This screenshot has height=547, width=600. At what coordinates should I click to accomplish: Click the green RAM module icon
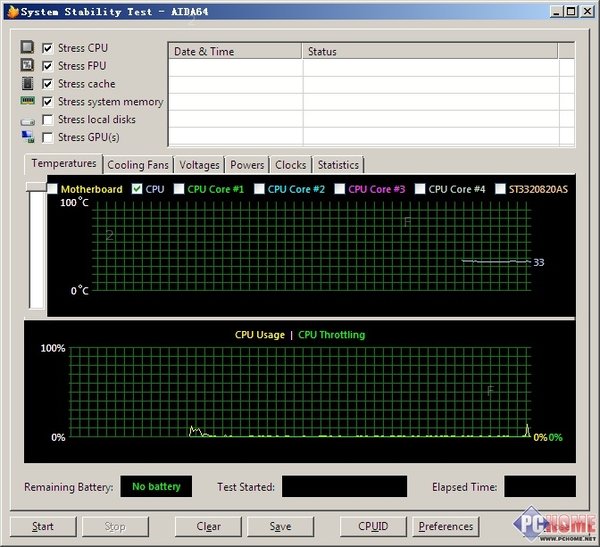tap(28, 101)
